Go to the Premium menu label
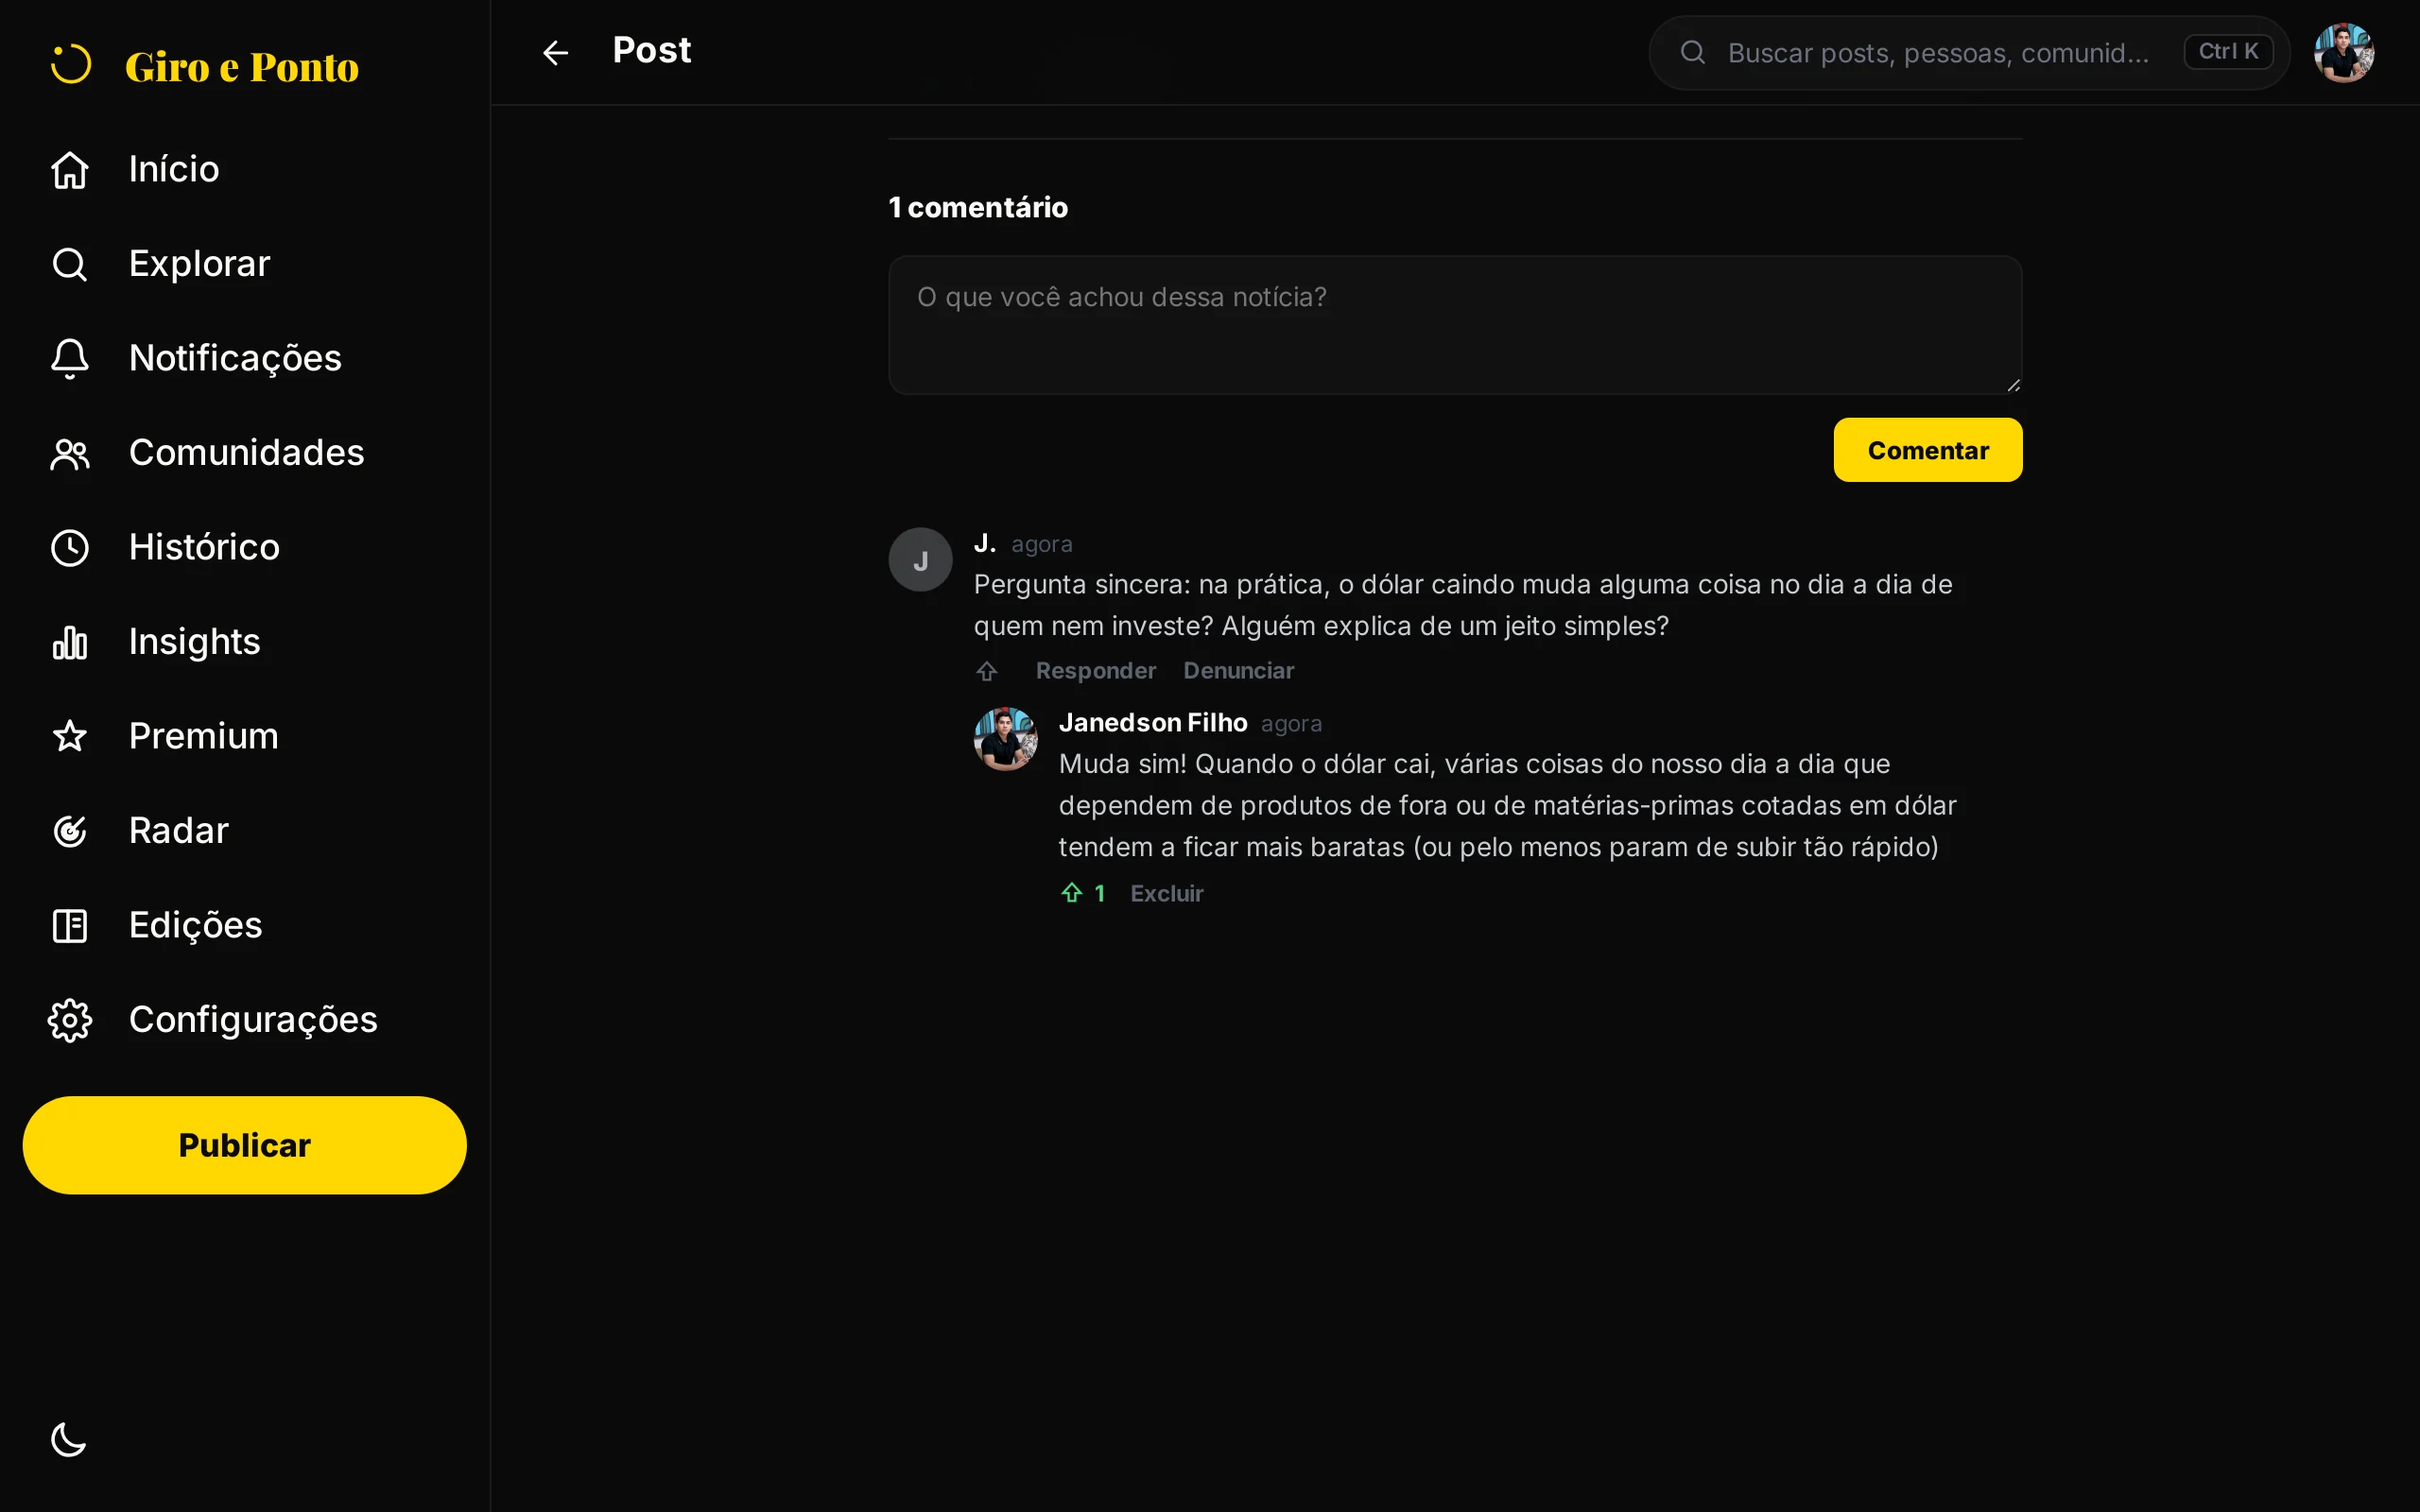 (203, 736)
